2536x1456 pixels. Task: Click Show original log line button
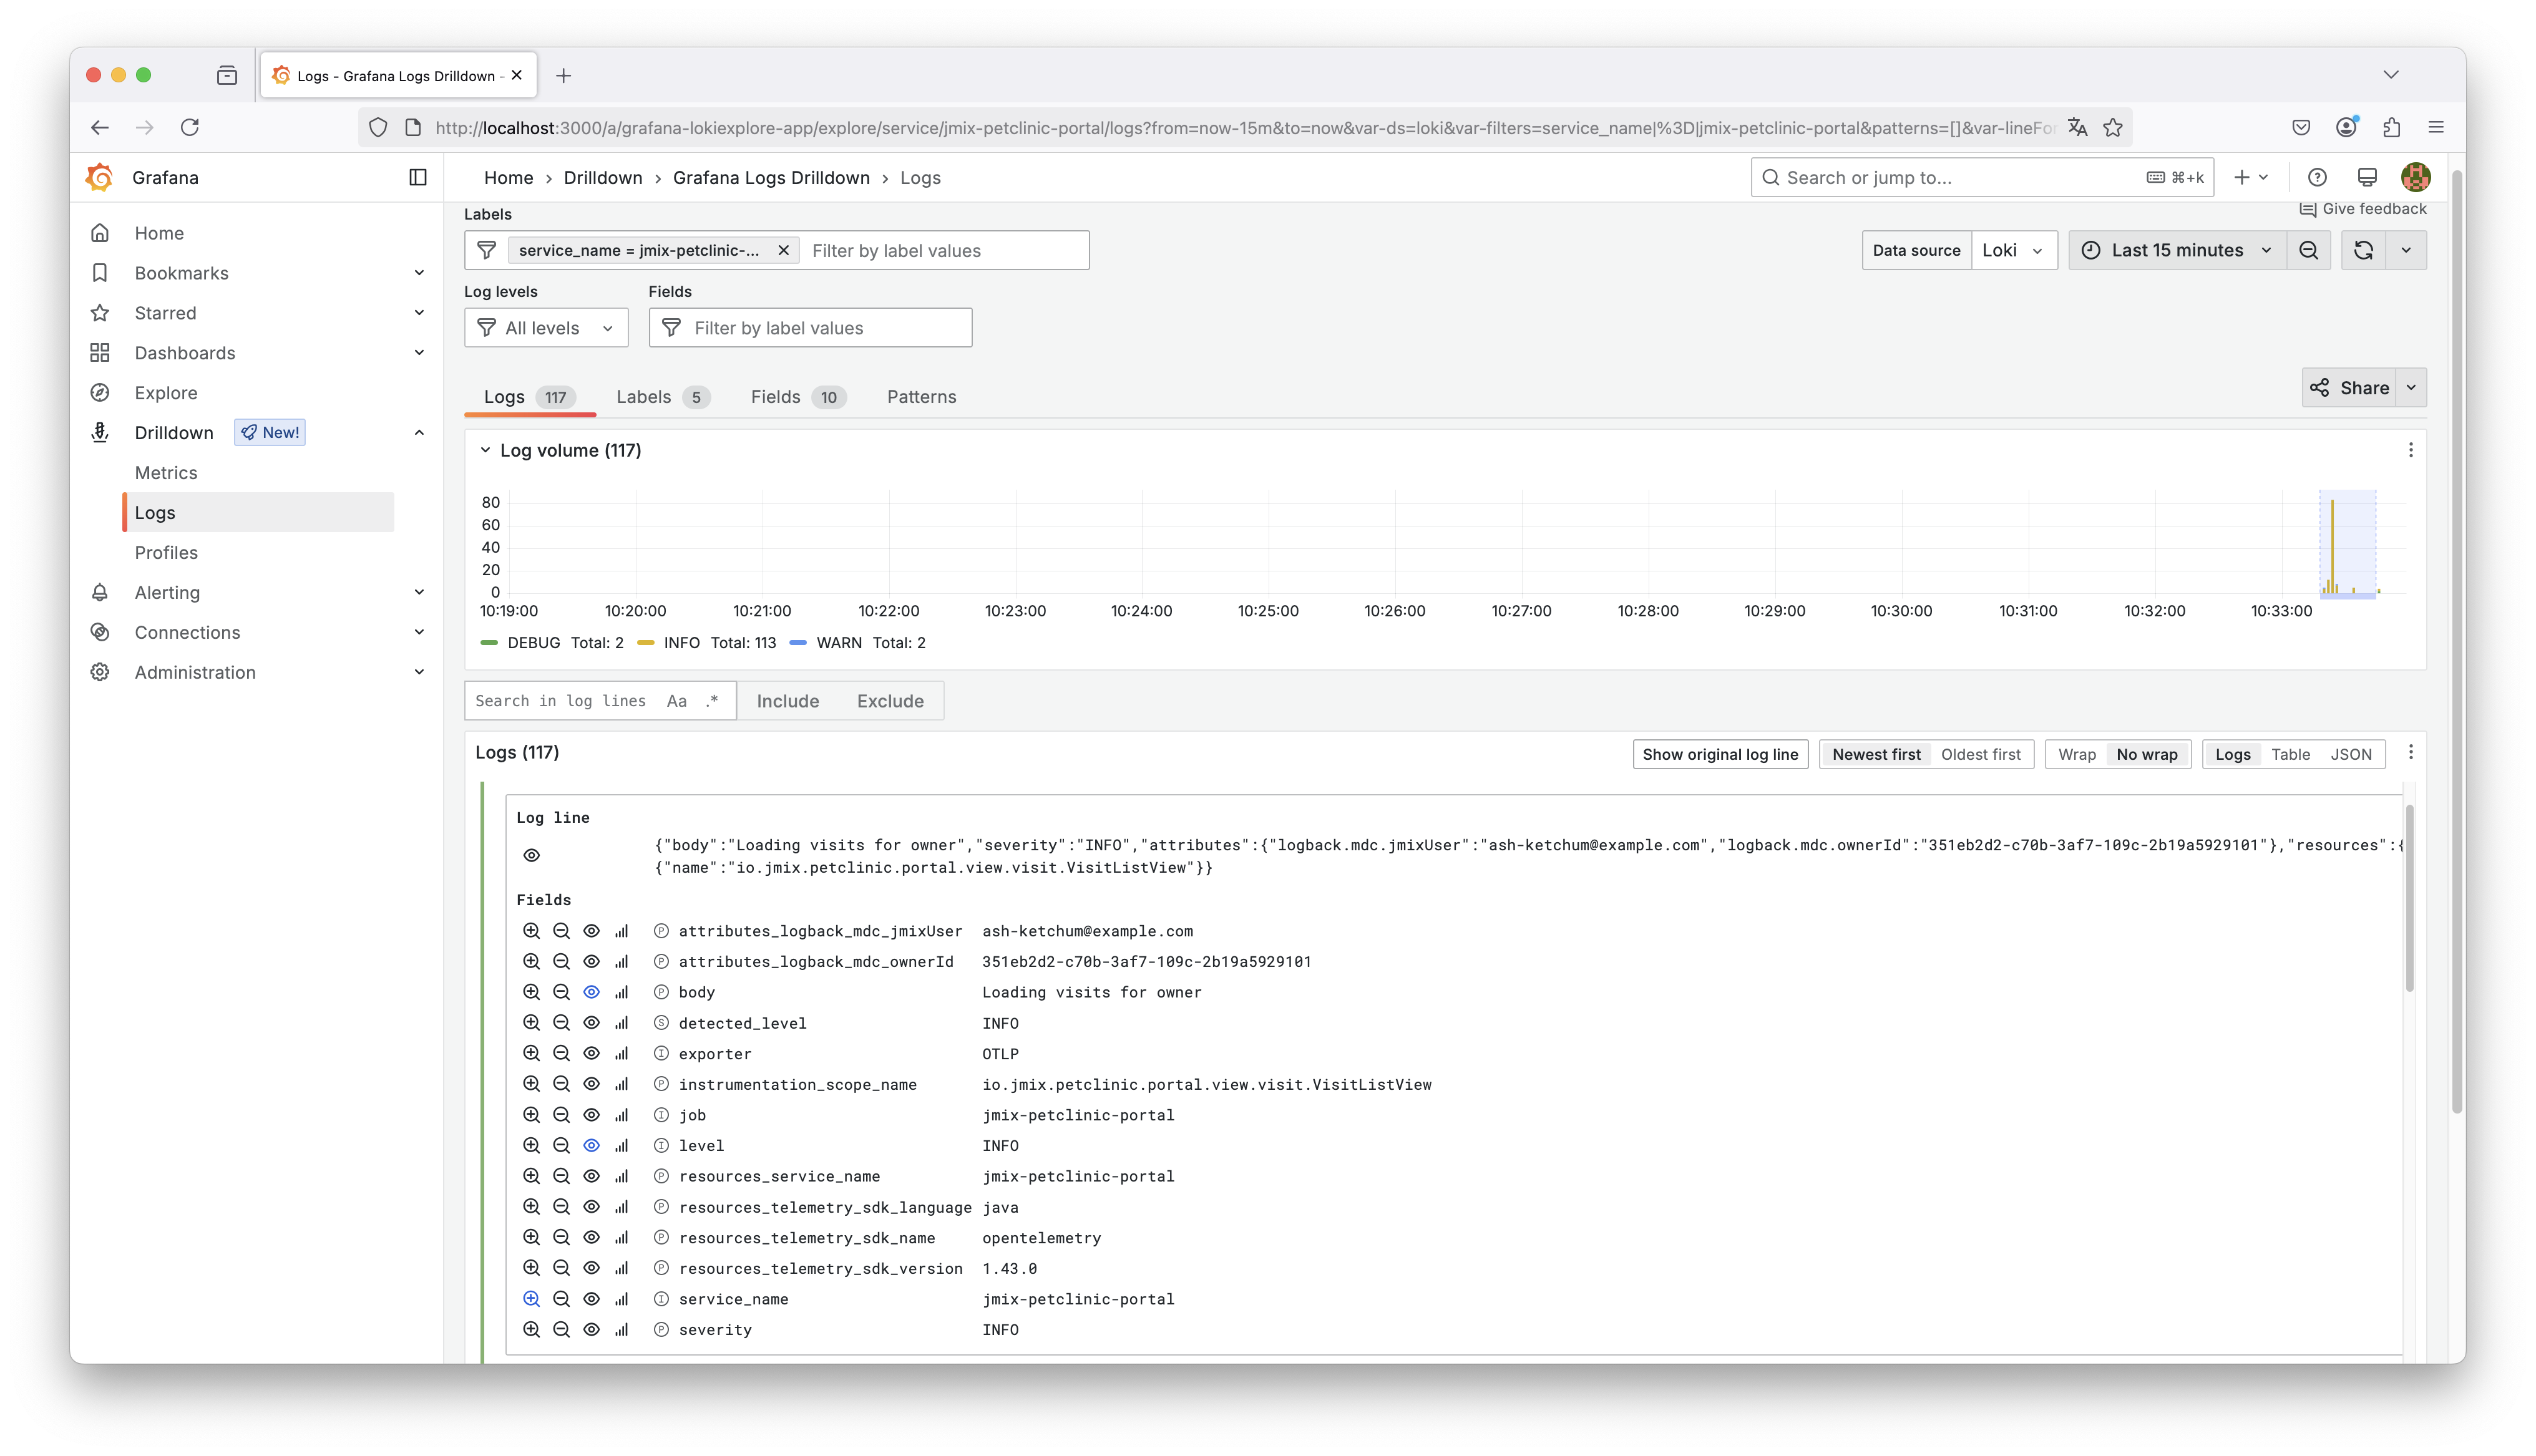pos(1719,754)
